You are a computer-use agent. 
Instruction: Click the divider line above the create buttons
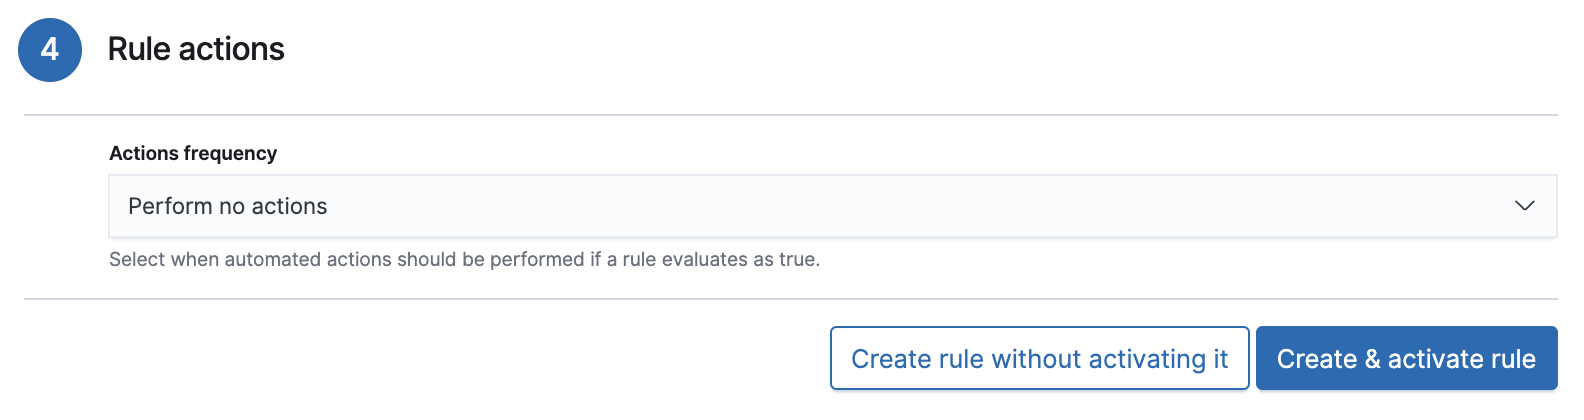tap(790, 299)
